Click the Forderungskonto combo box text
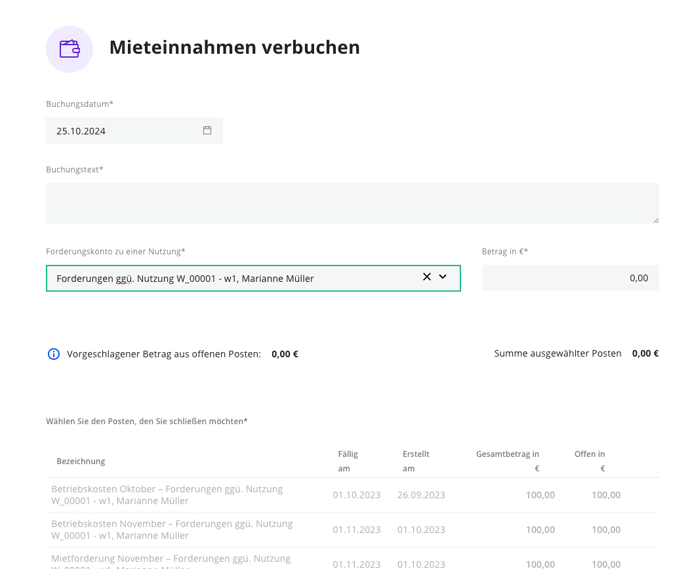 coord(185,279)
